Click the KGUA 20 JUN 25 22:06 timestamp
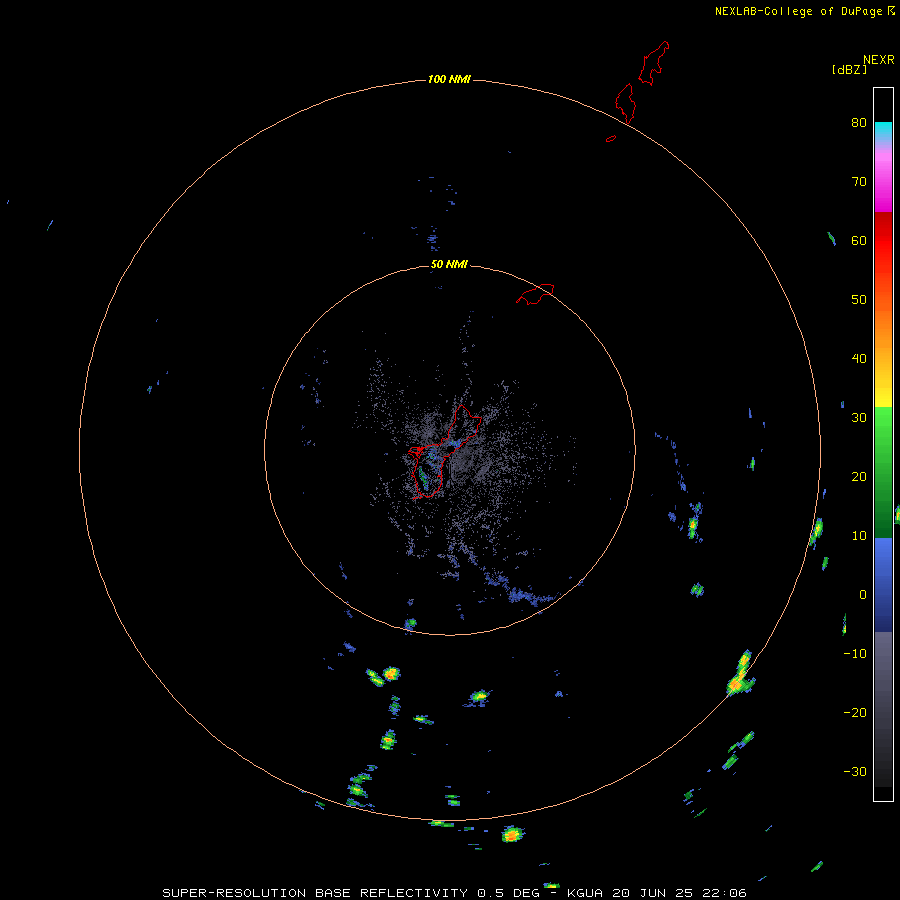The image size is (900, 900). click(x=657, y=893)
